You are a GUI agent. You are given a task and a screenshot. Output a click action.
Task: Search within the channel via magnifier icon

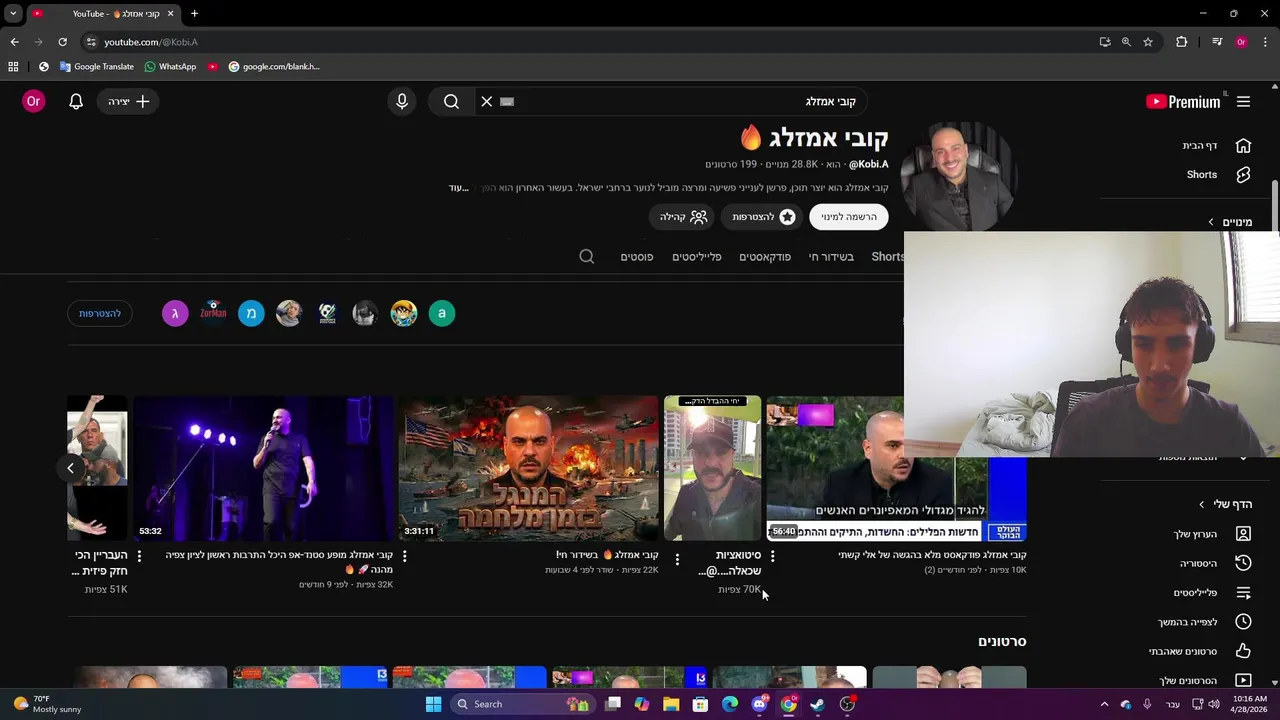click(587, 256)
